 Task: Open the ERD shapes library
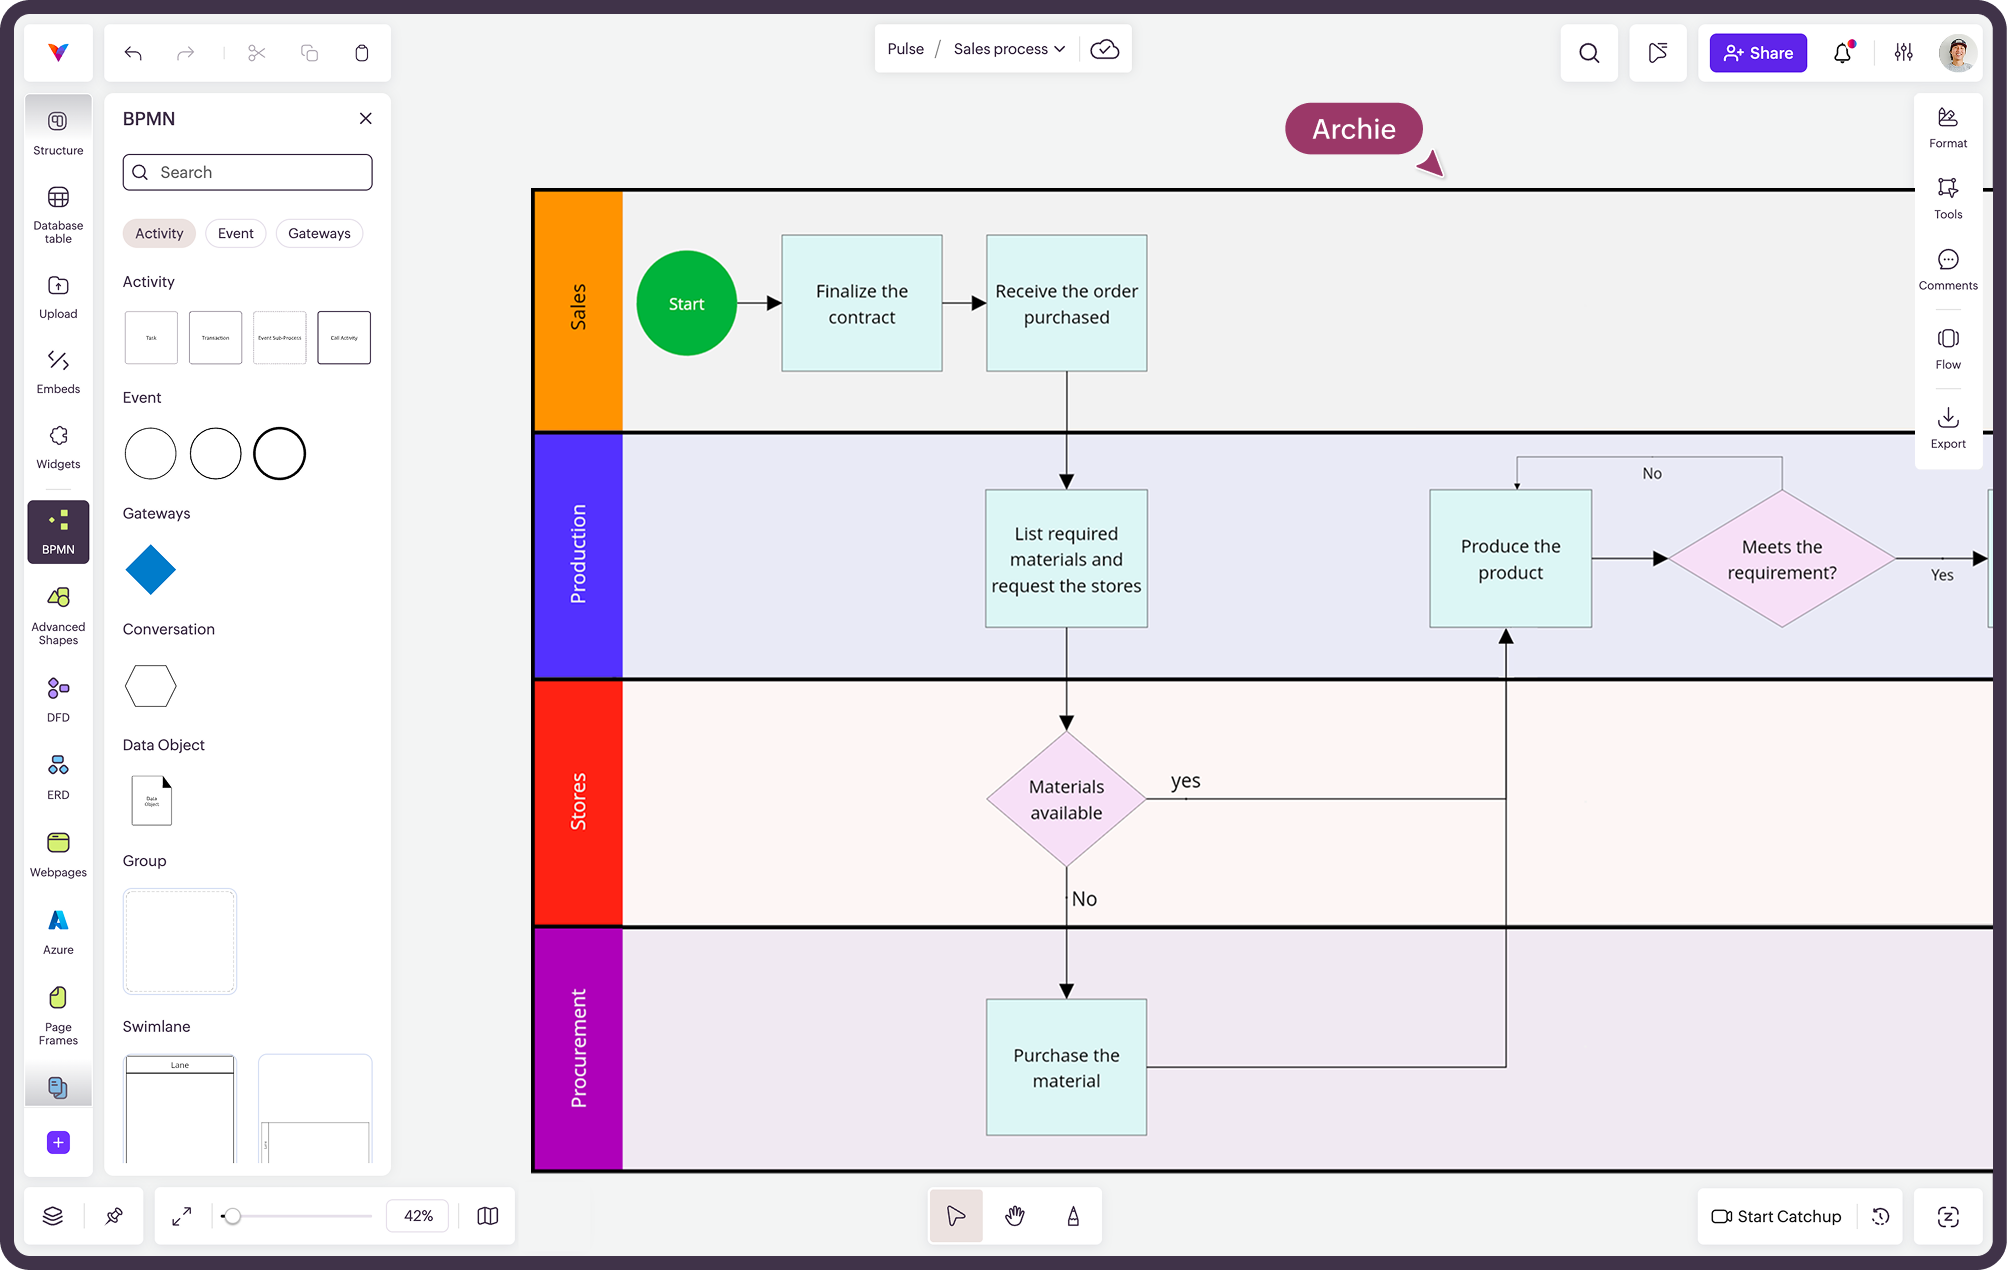[x=58, y=777]
